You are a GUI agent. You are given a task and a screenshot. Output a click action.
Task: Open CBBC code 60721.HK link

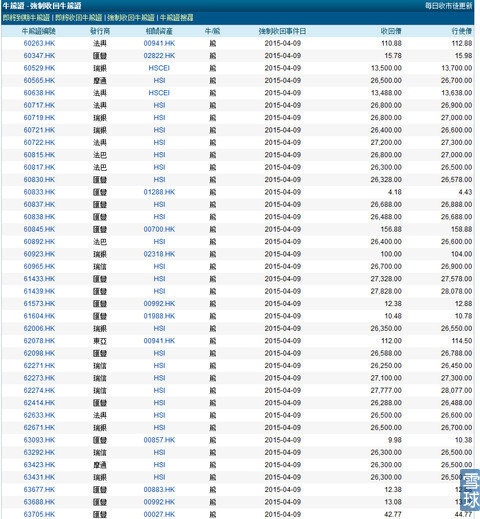pyautogui.click(x=39, y=130)
